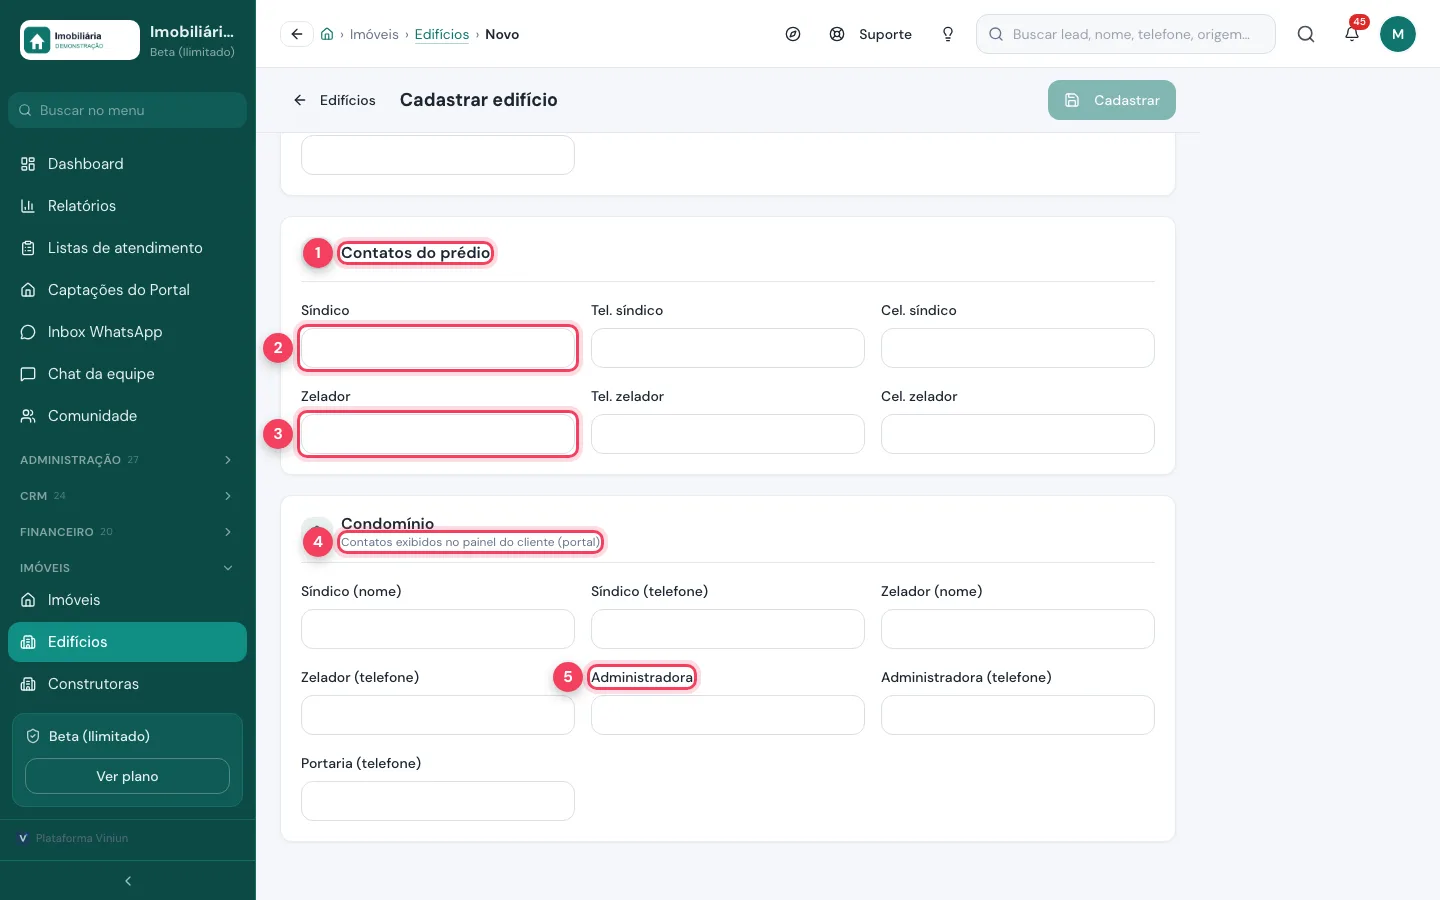The width and height of the screenshot is (1440, 900).
Task: Focus the Síndico name field
Action: (x=438, y=348)
